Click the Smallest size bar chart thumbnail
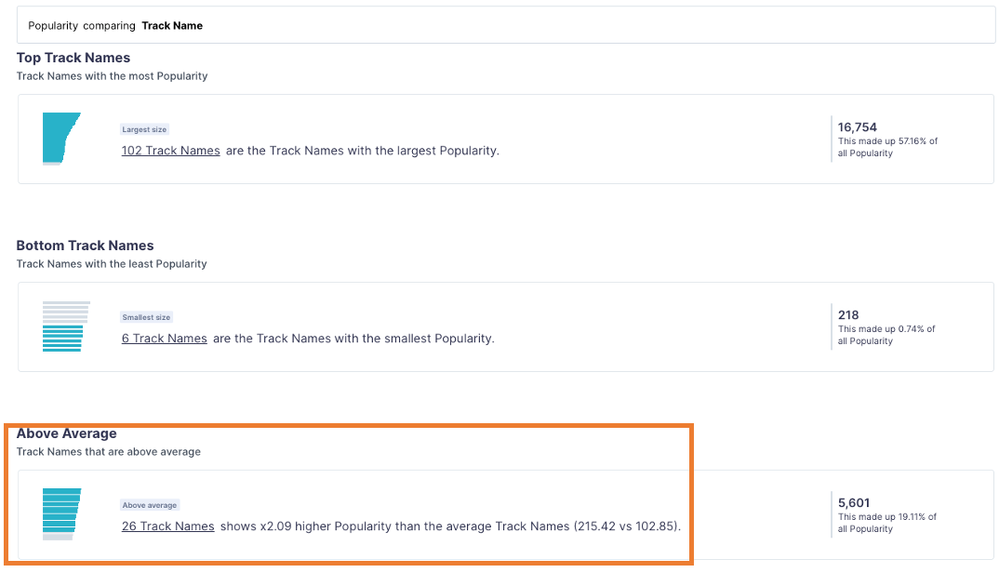Viewport: 999px width, 572px height. pyautogui.click(x=66, y=327)
